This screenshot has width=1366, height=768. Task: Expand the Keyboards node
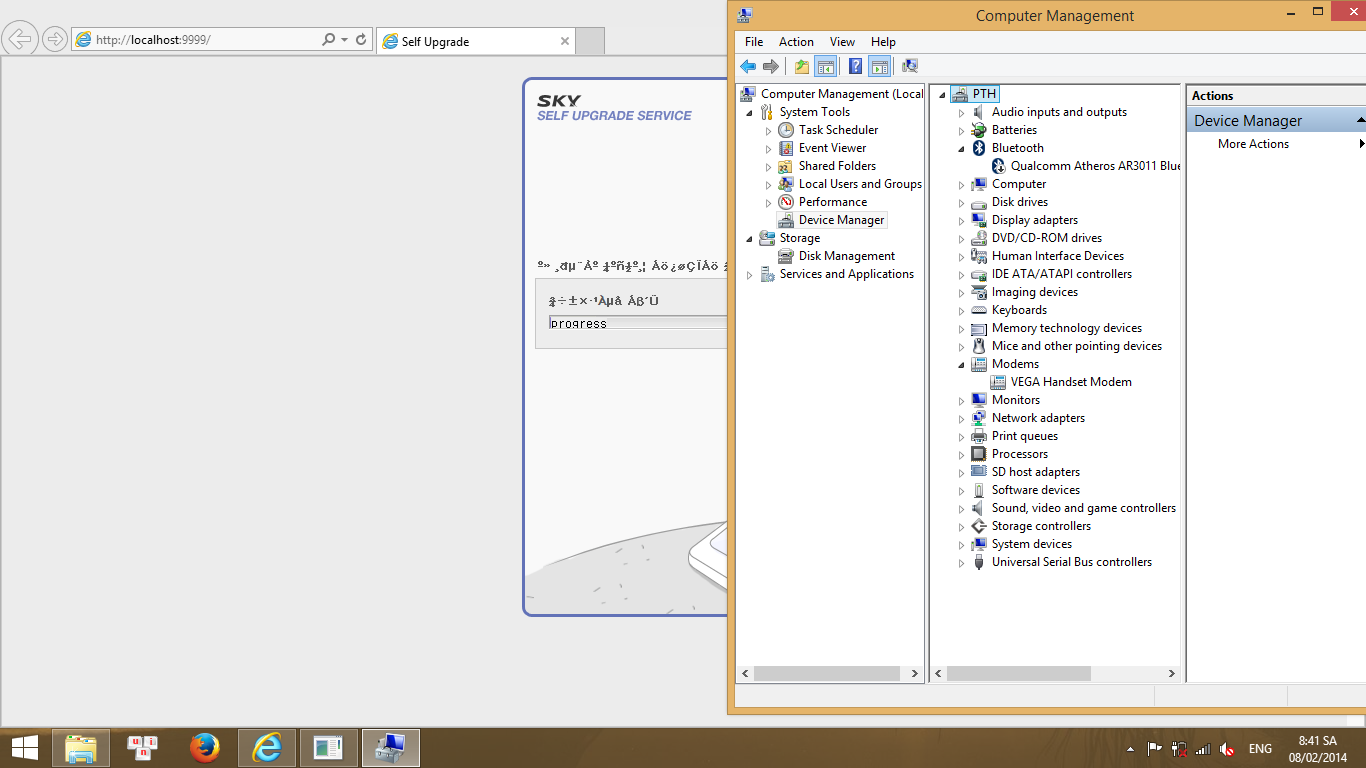[962, 311]
